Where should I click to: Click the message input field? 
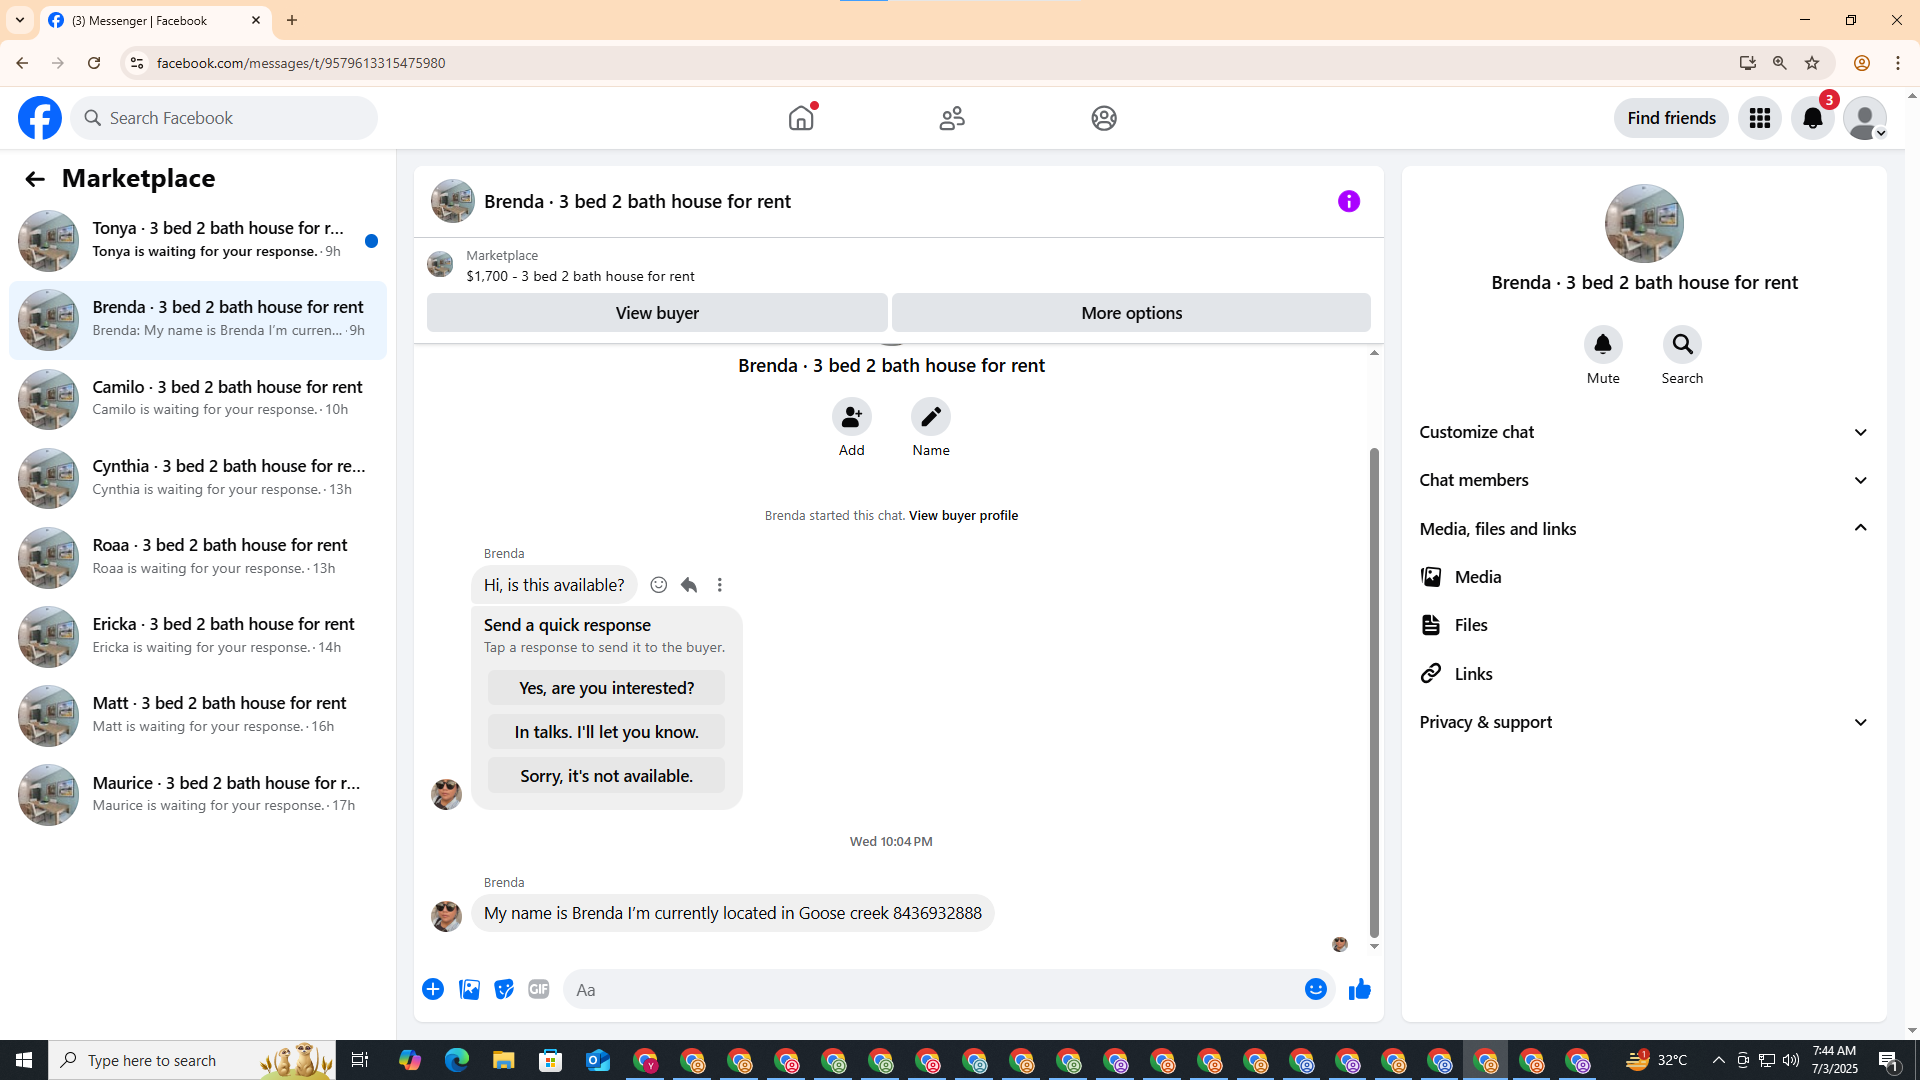click(930, 990)
